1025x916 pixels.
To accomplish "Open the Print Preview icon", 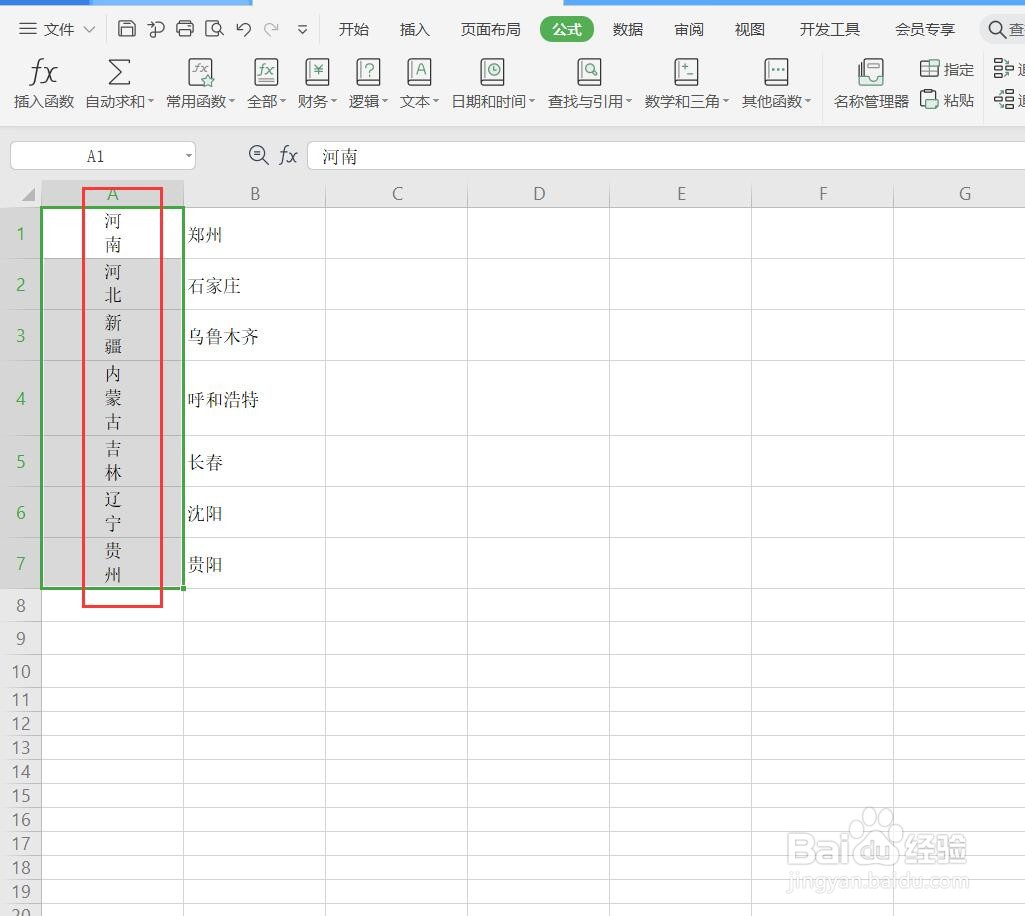I will click(214, 29).
